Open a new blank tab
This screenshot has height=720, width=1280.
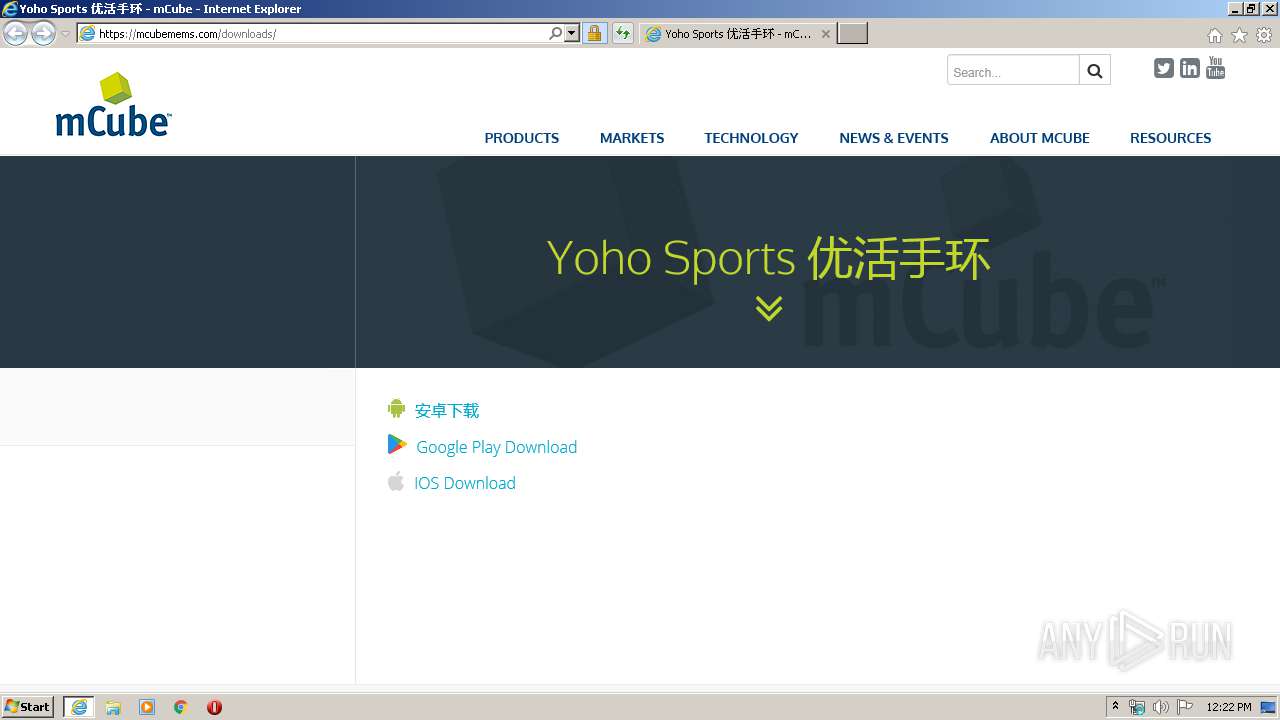coord(852,33)
